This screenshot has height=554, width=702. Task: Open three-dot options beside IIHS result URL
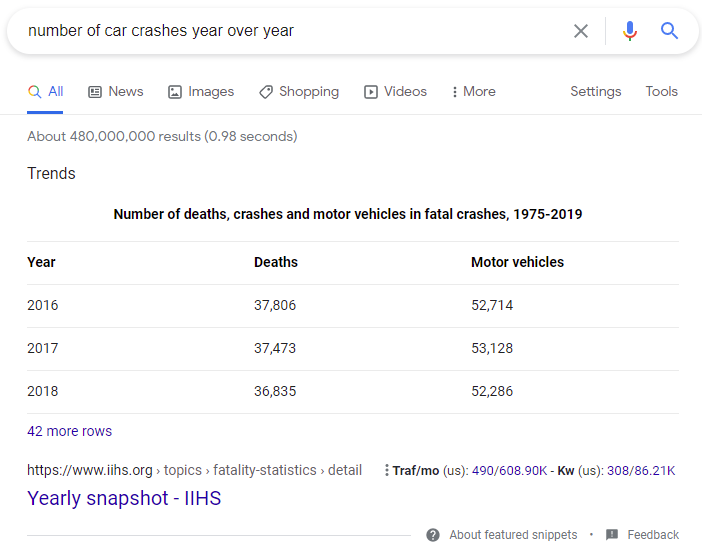coord(386,470)
